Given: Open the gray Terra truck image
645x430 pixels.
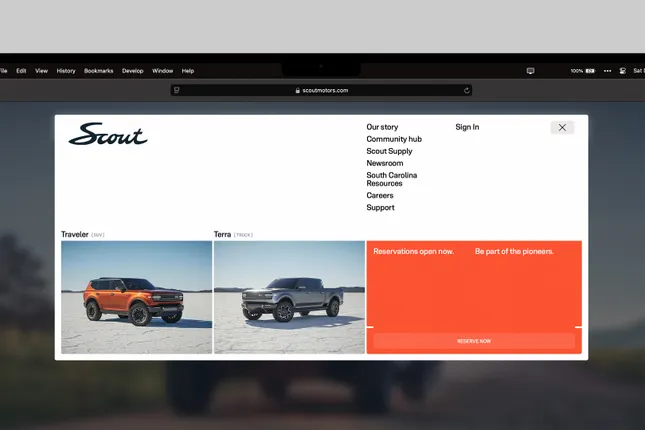Looking at the screenshot, I should pyautogui.click(x=289, y=297).
